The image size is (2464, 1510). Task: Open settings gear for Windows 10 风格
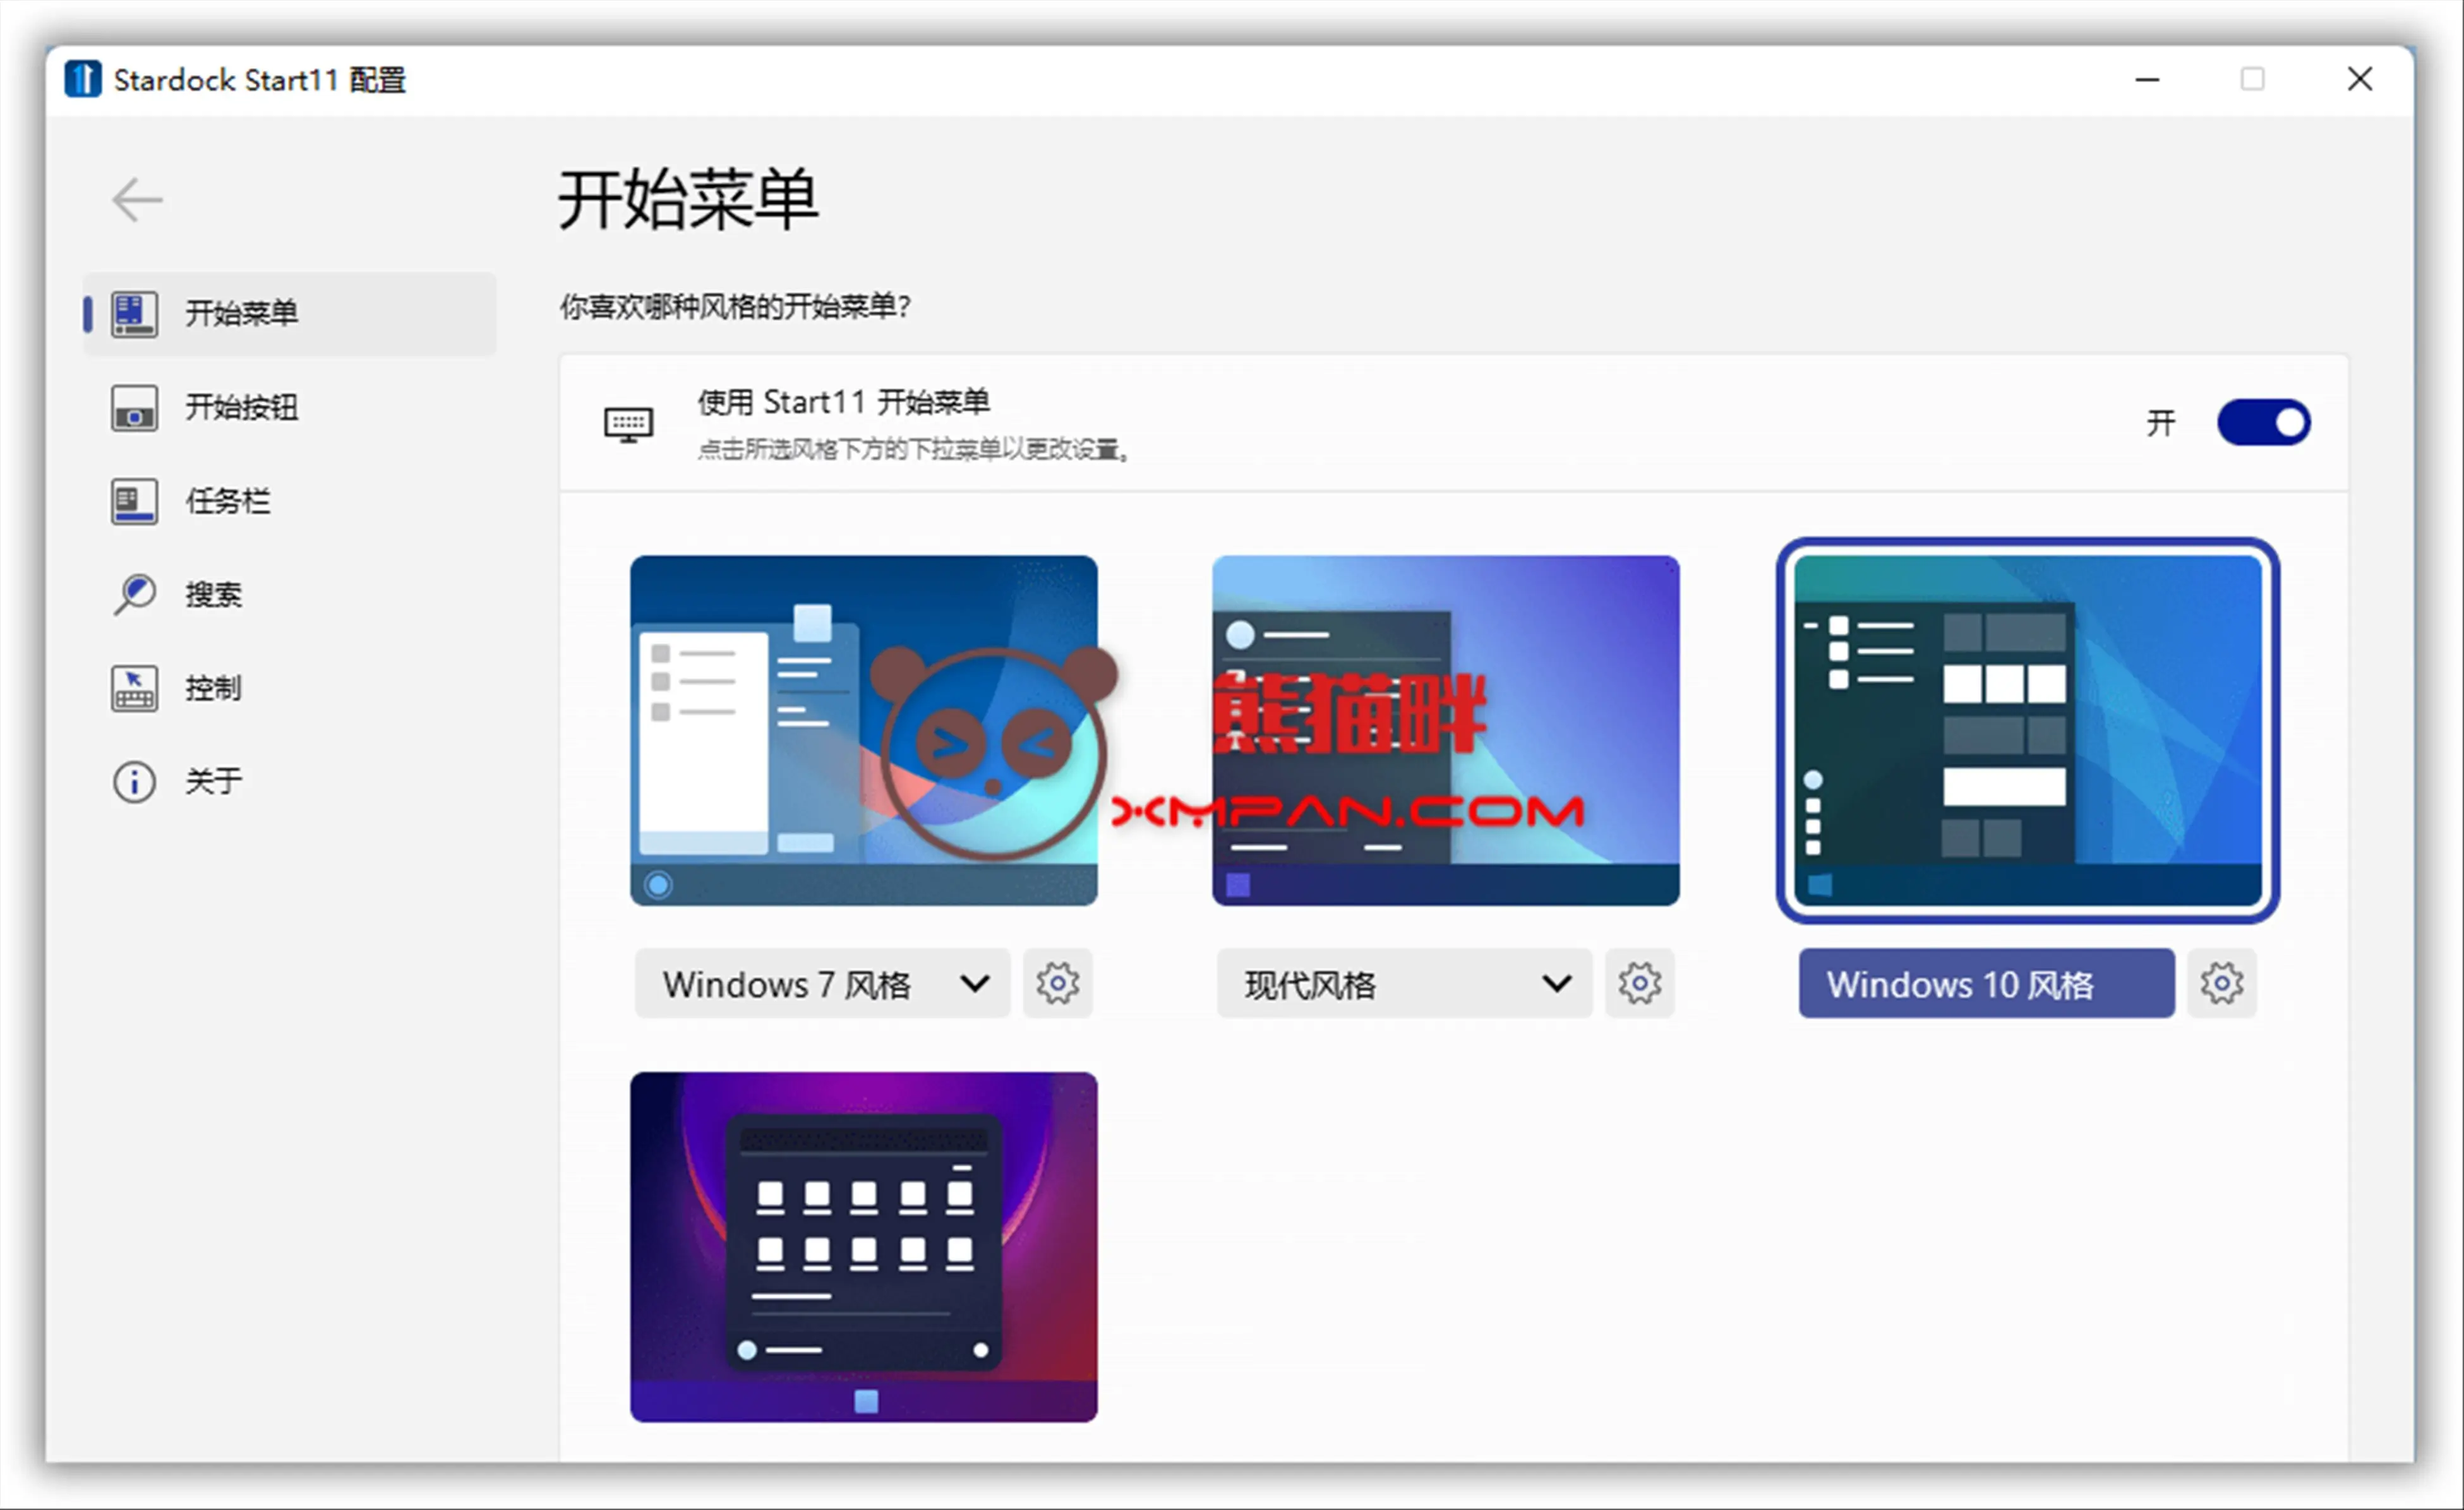[x=2222, y=983]
